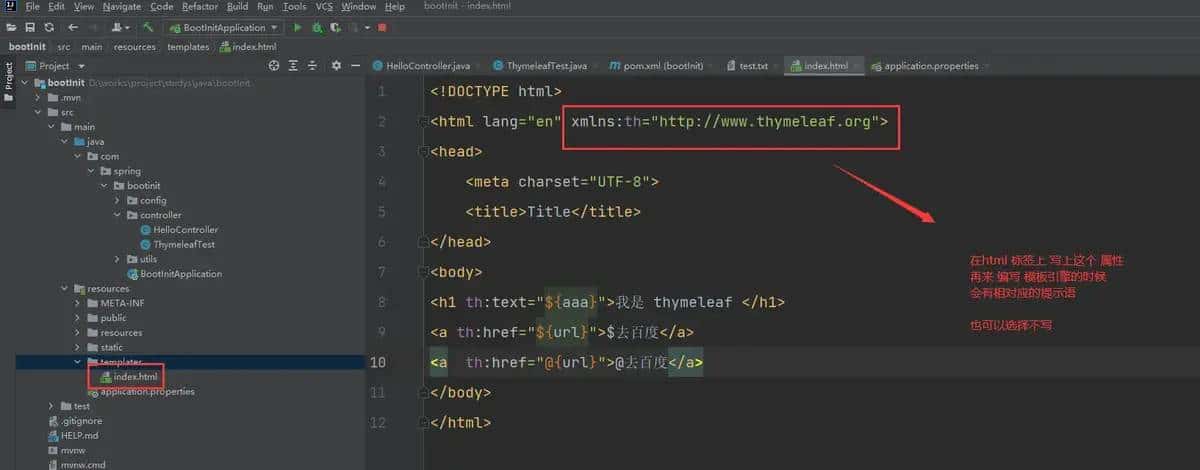The height and width of the screenshot is (470, 1200).
Task: Run with coverage icon
Action: tap(335, 27)
